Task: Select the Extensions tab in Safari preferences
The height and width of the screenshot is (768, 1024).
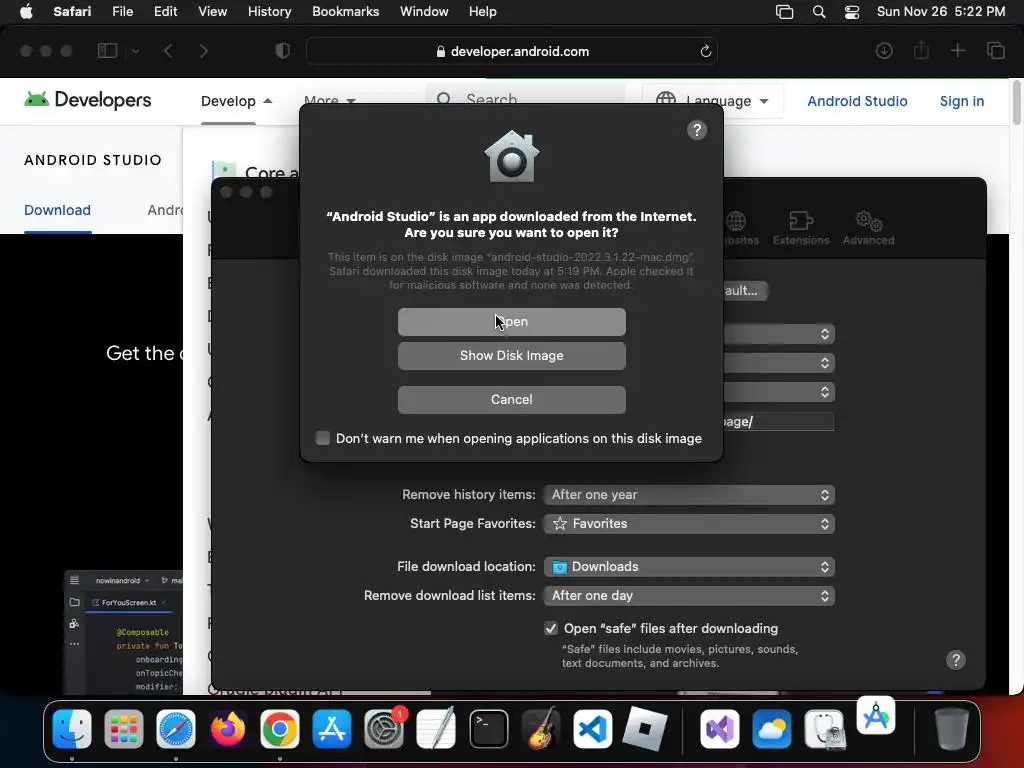Action: click(801, 228)
